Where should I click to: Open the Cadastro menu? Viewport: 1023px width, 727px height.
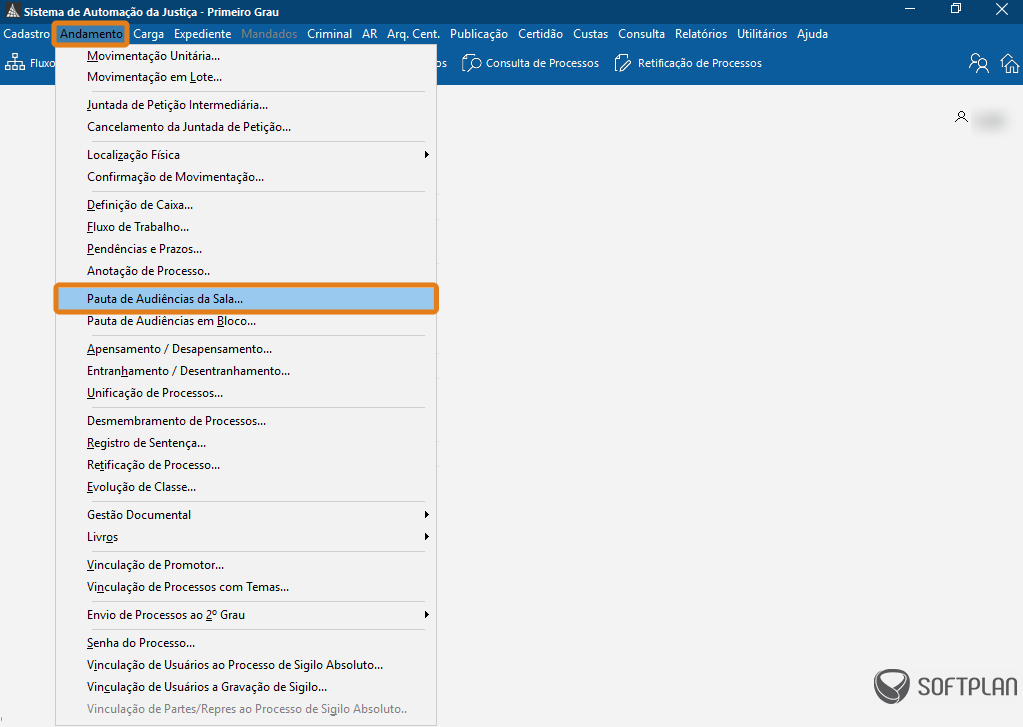click(x=27, y=34)
